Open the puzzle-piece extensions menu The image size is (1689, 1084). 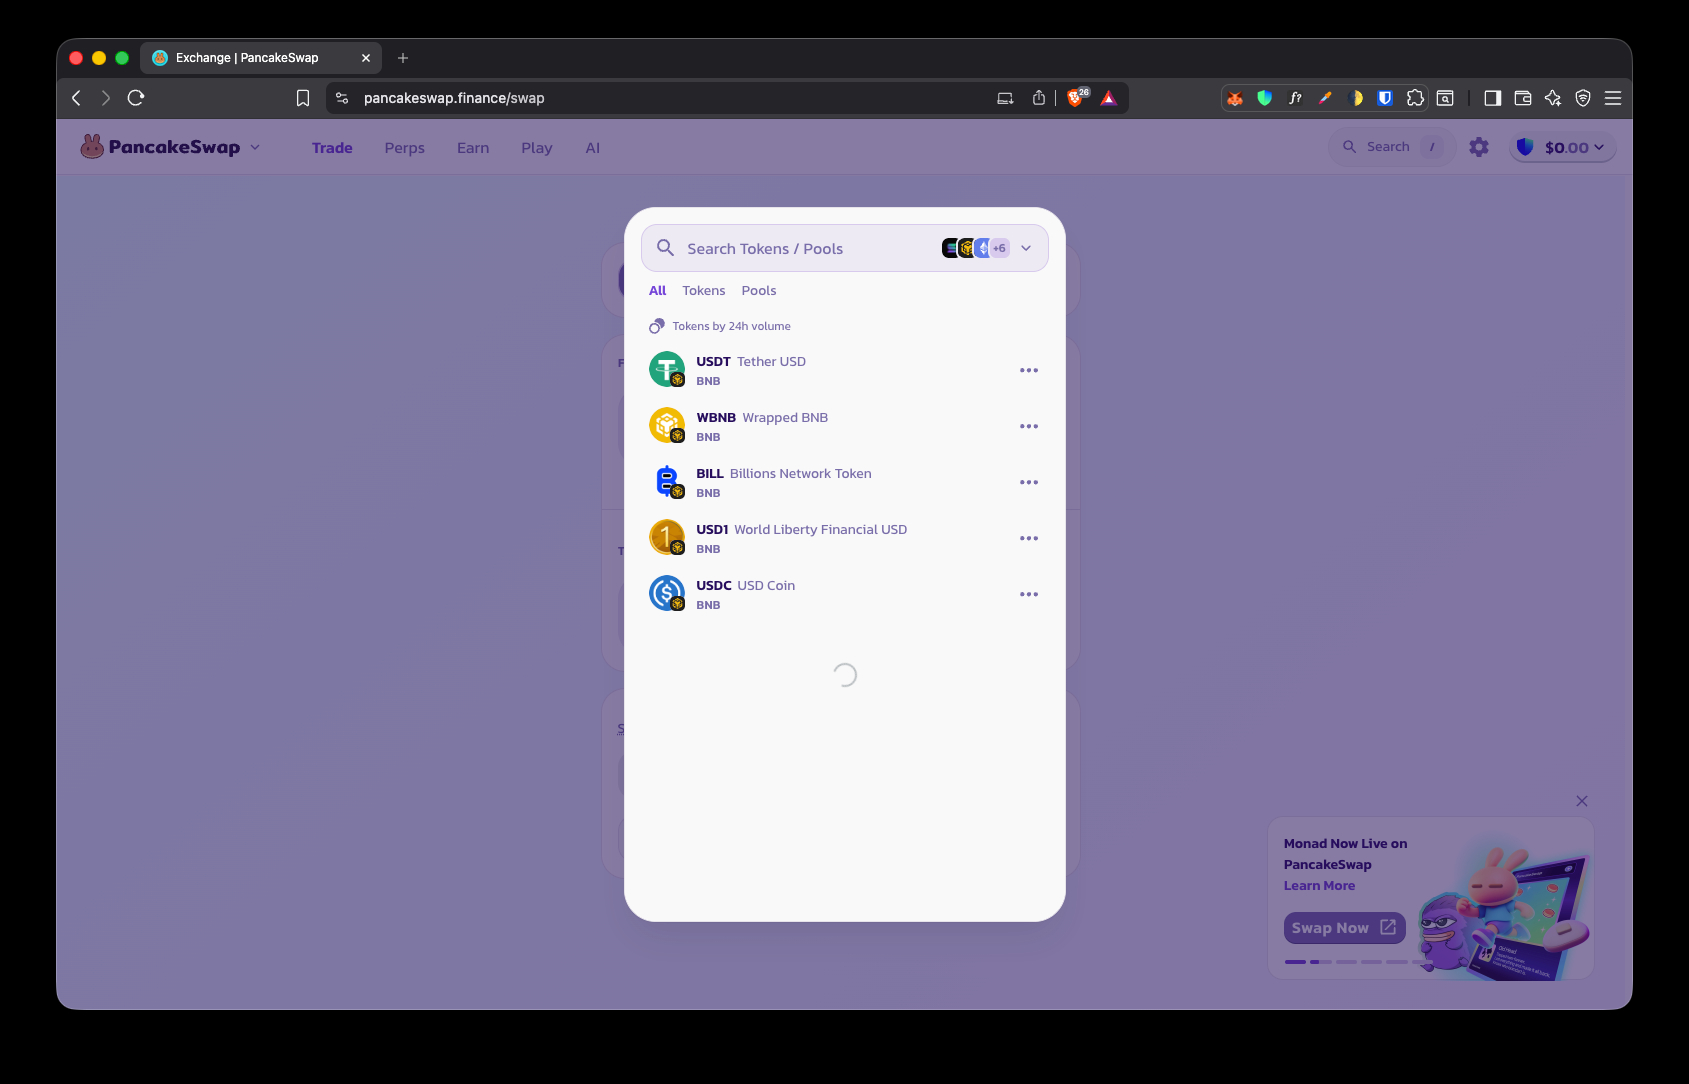click(x=1415, y=98)
